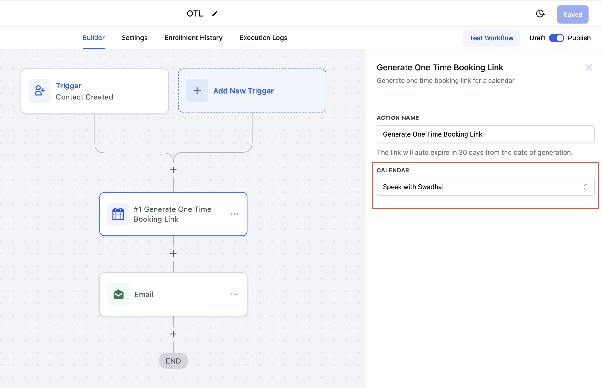Open the version history clock icon

point(540,14)
